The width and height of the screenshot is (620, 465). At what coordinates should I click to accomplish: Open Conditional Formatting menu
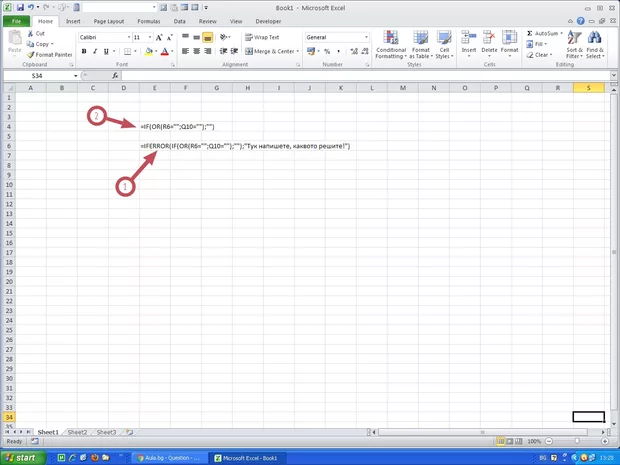(x=391, y=45)
